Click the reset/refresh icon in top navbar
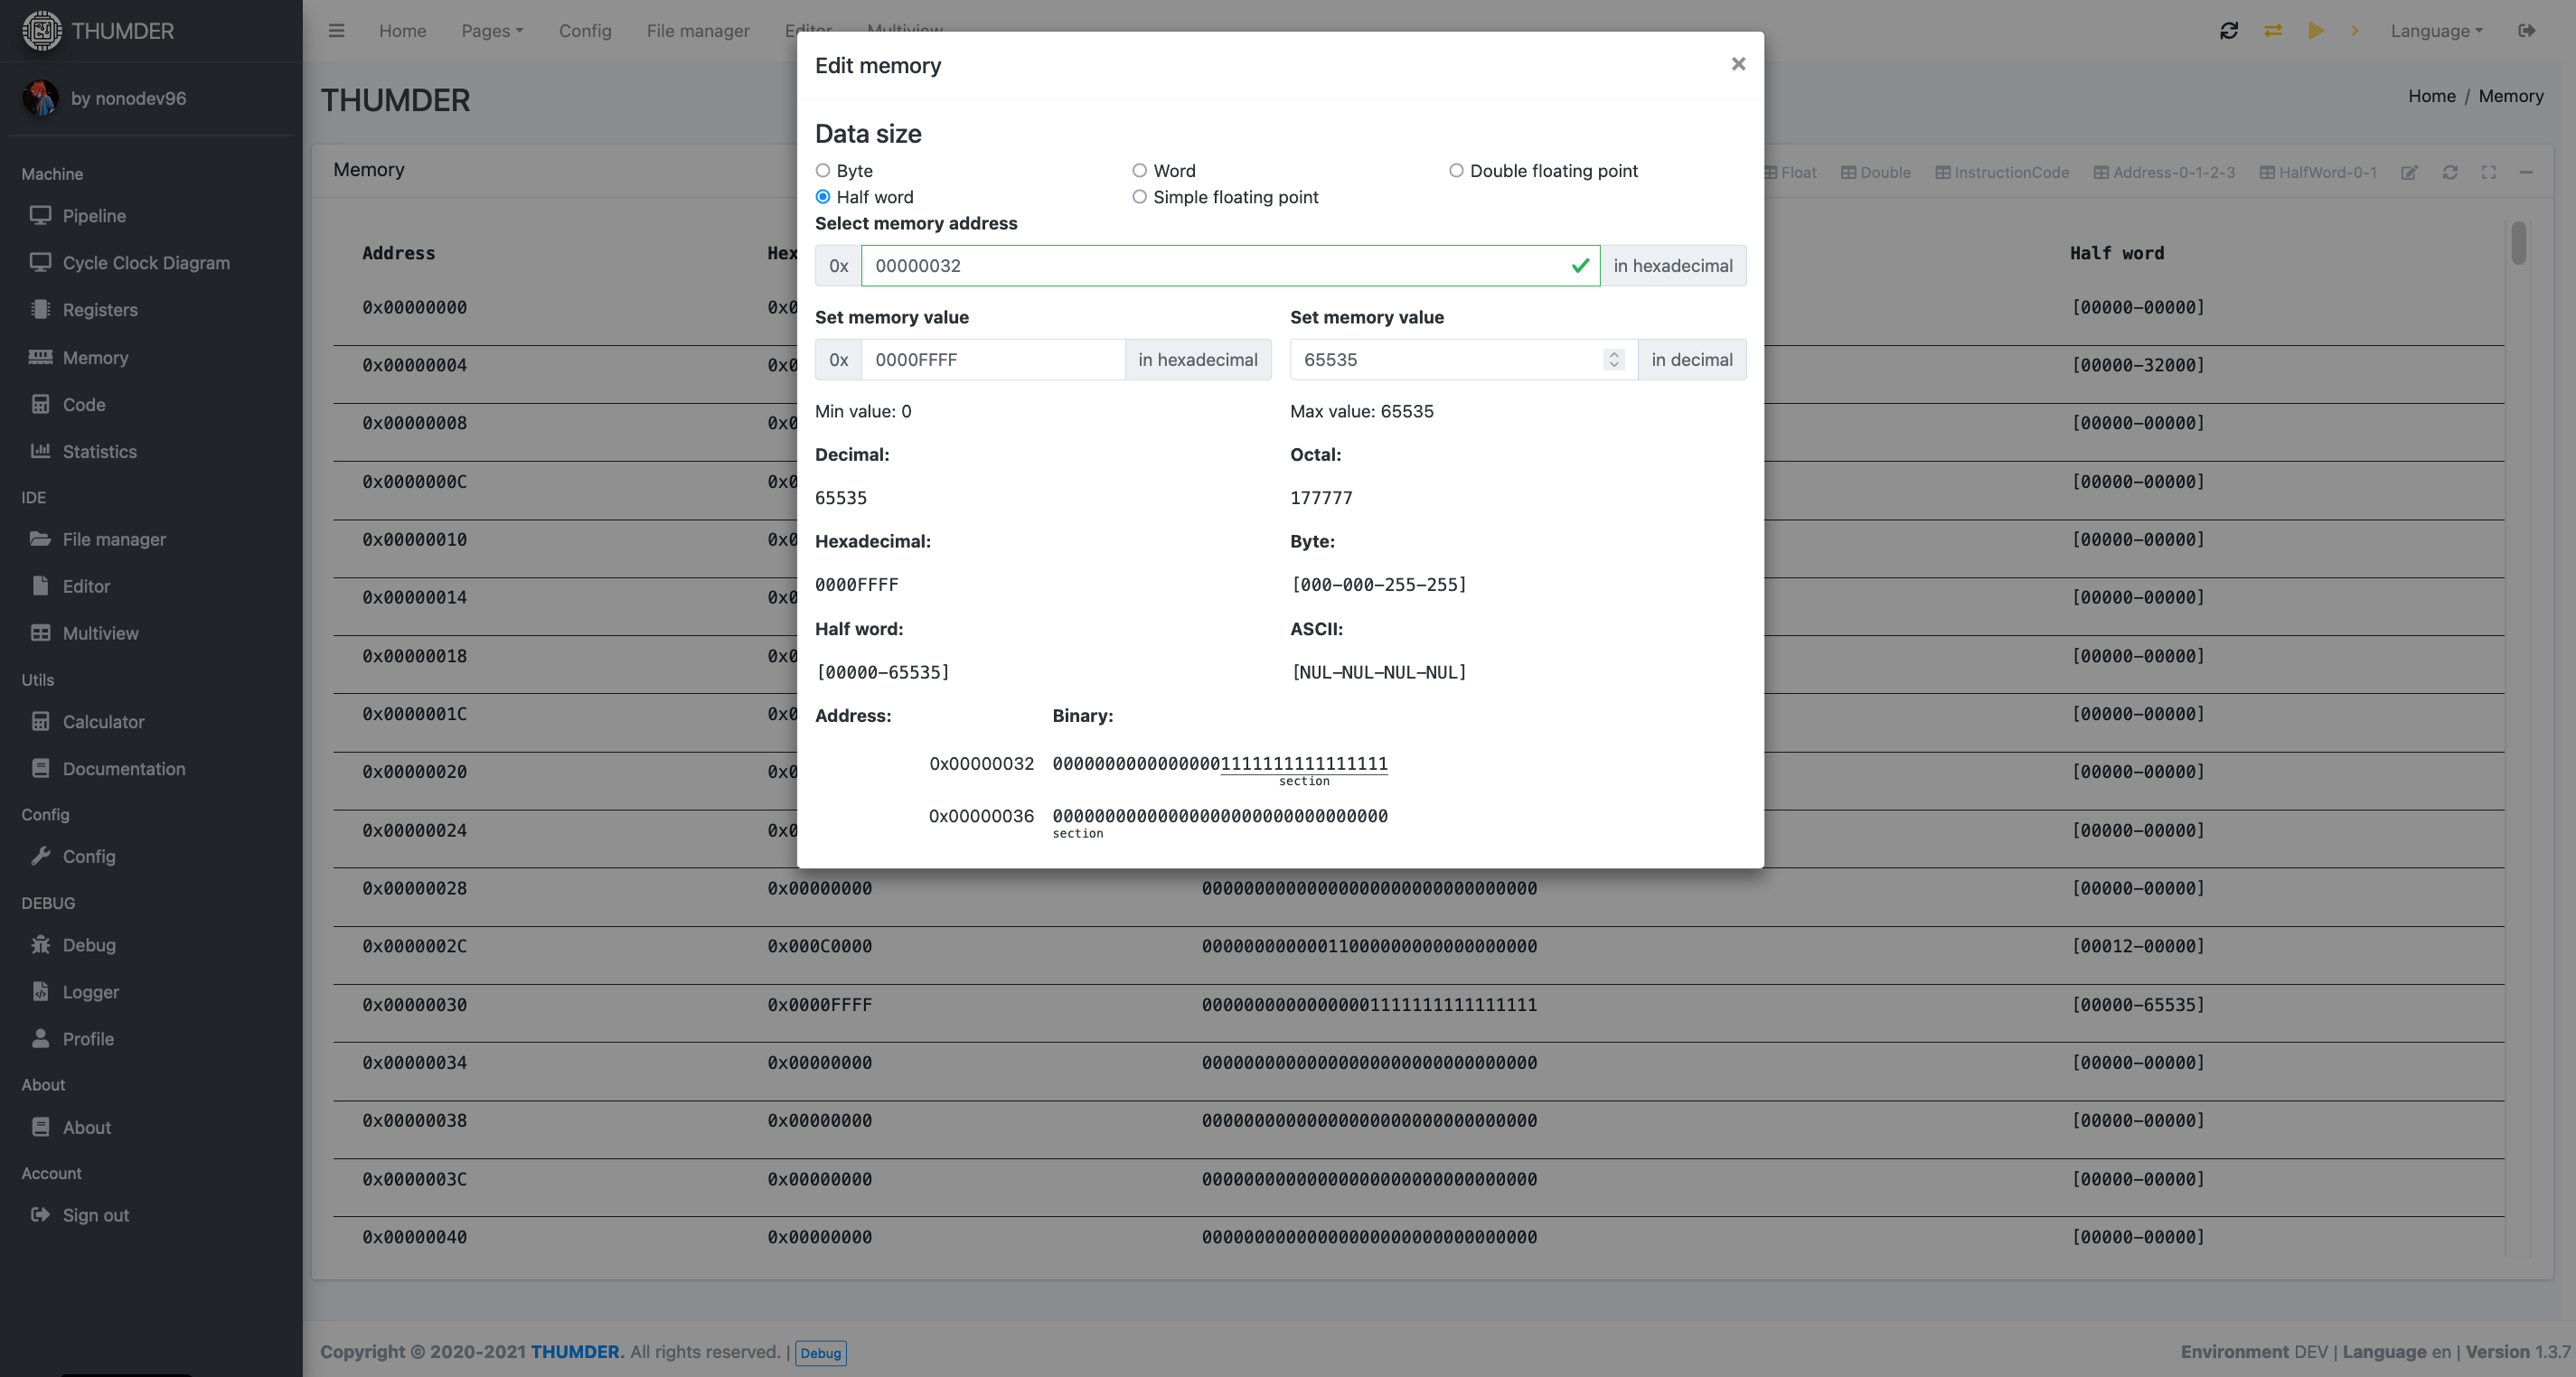The width and height of the screenshot is (2576, 1377). [2229, 30]
